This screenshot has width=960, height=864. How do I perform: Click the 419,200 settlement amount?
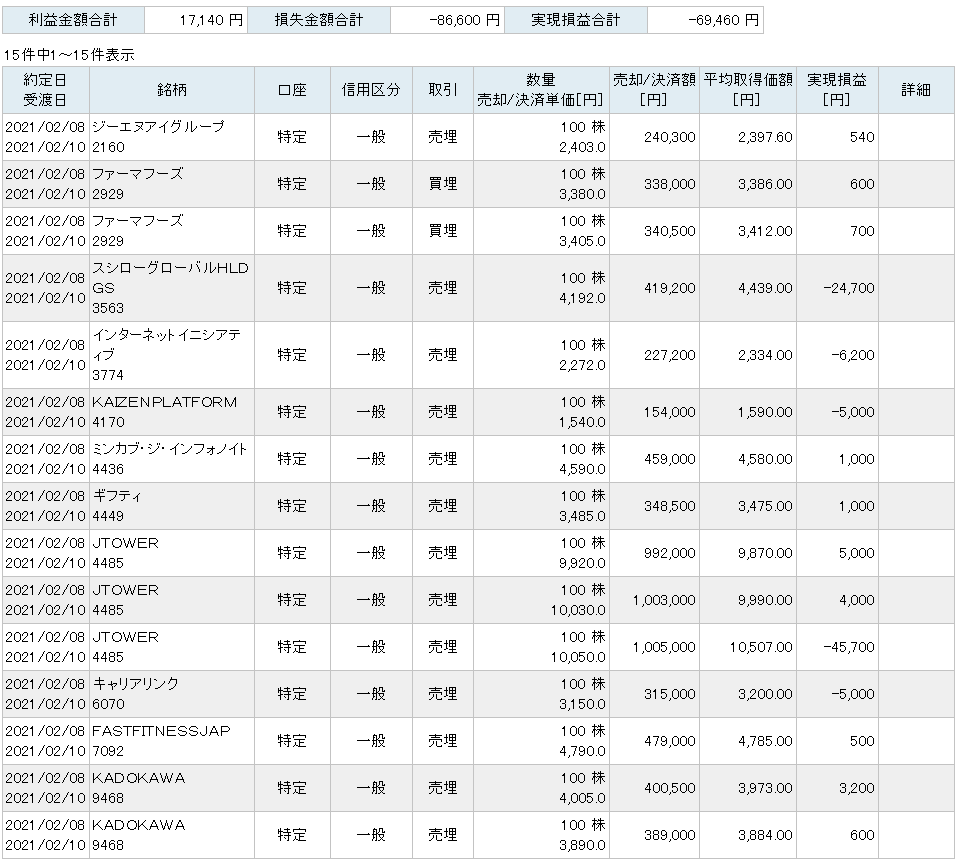(x=669, y=288)
